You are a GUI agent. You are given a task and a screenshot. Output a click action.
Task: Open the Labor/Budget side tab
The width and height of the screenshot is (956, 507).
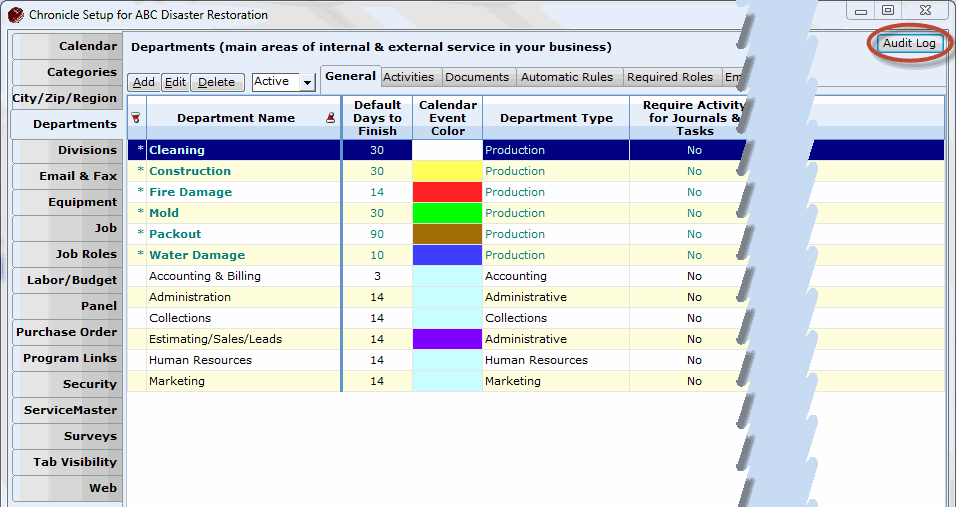pos(67,280)
